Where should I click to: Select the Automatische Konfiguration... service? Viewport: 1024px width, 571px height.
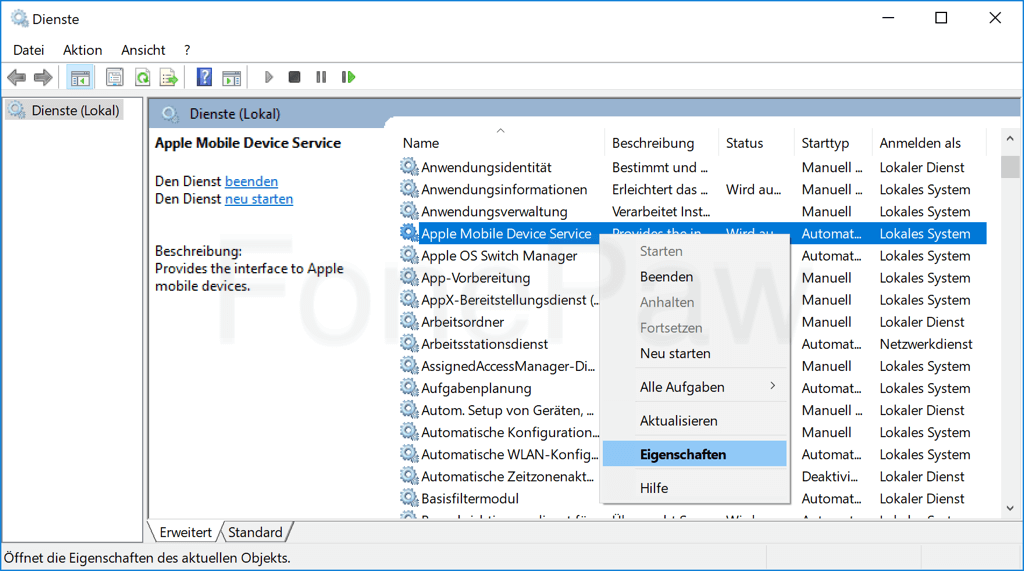510,432
